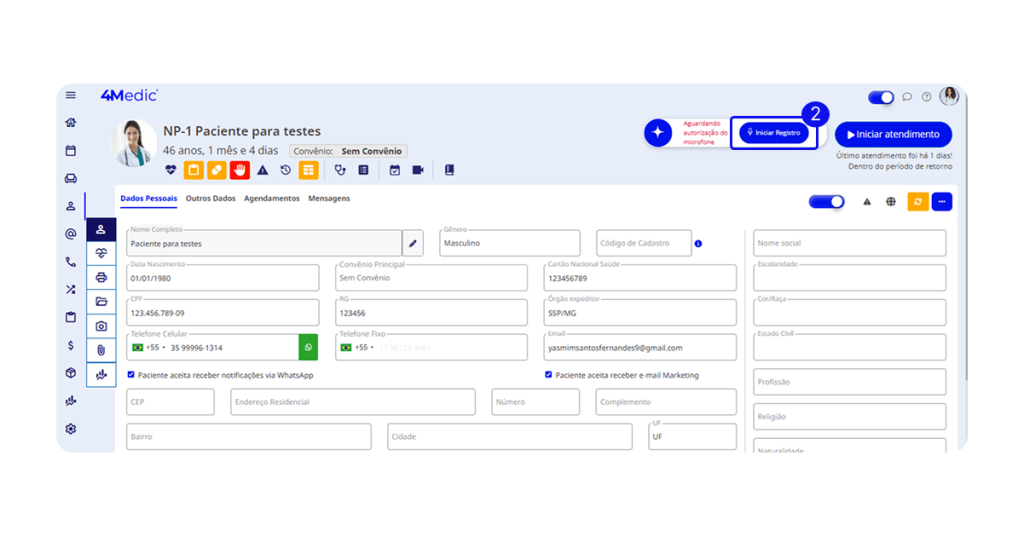Viewport: 1024px width, 537px height.
Task: Uncheck the e-mail Marketing checkbox
Action: click(548, 375)
